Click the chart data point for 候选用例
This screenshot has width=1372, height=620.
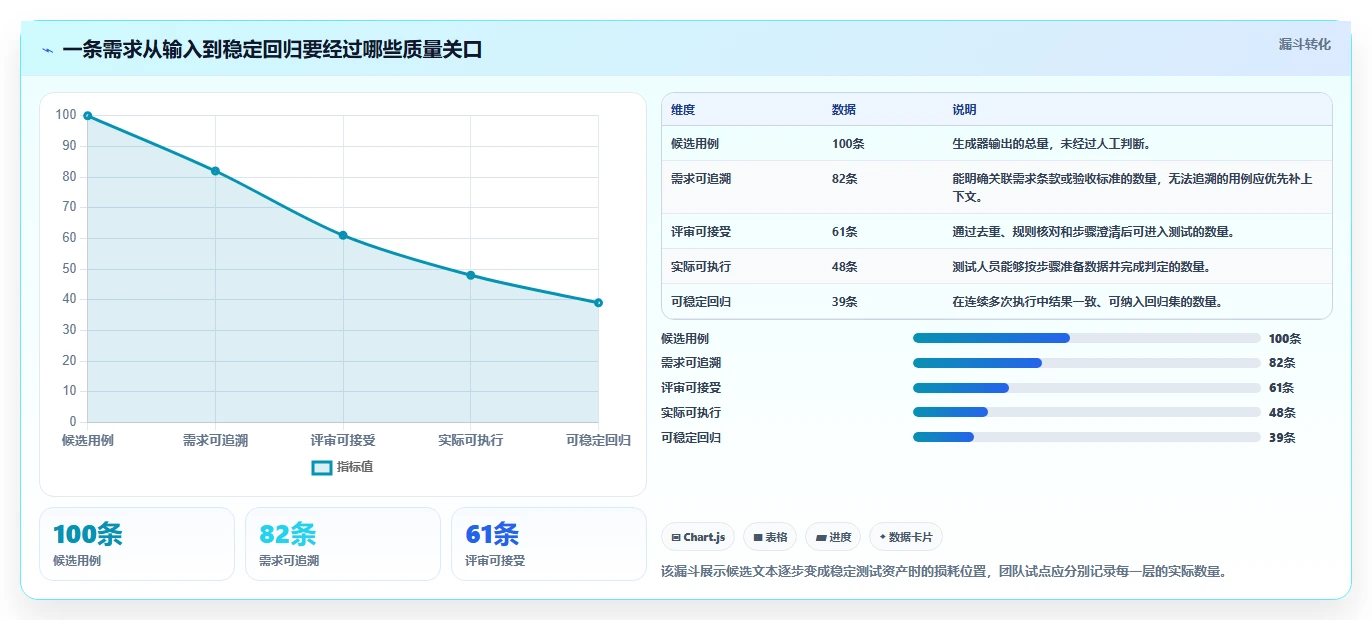point(88,116)
